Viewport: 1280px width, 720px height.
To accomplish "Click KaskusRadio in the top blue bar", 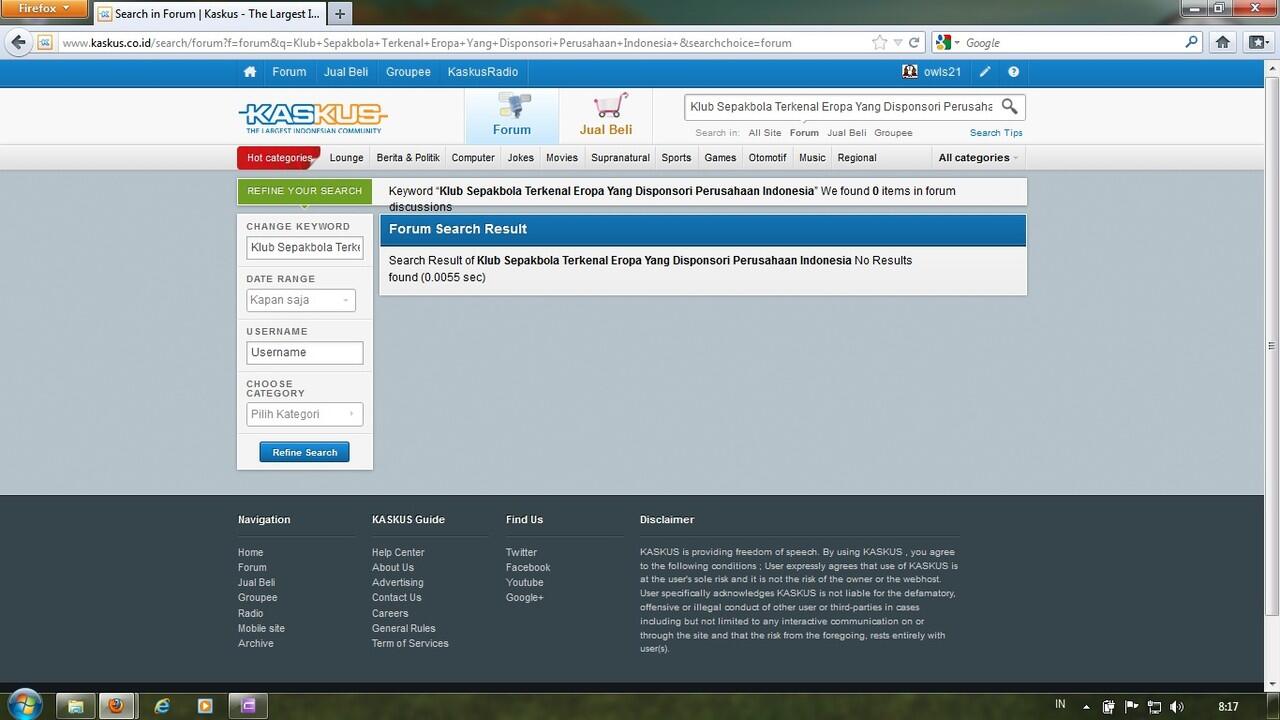I will 483,72.
